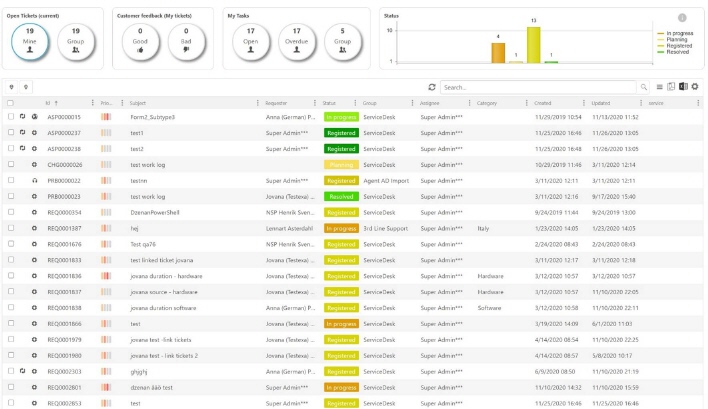The image size is (708, 409).
Task: Click second pin filter icon above table
Action: pyautogui.click(x=26, y=87)
